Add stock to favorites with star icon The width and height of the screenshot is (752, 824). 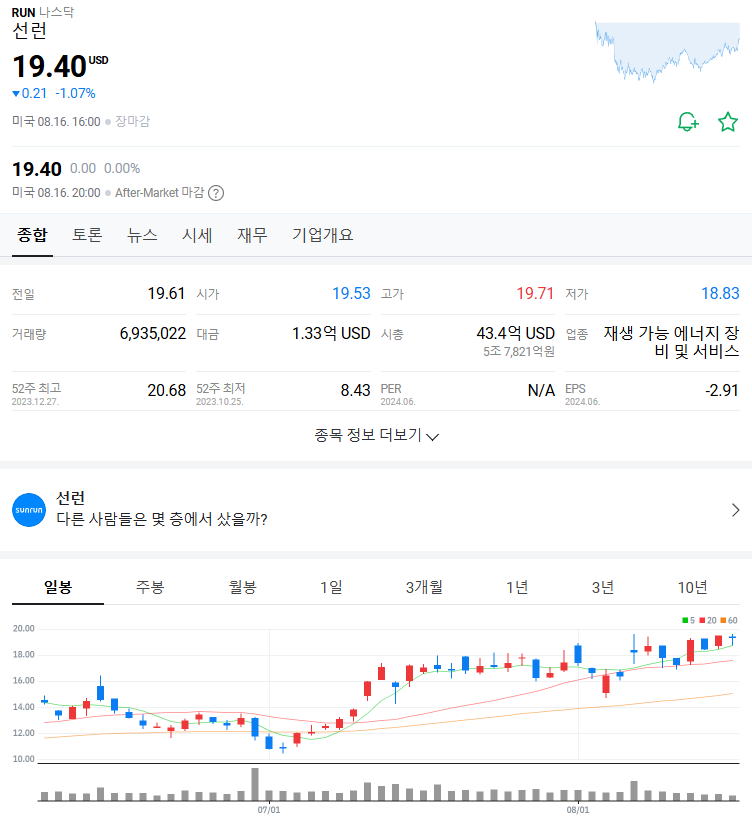[x=728, y=122]
